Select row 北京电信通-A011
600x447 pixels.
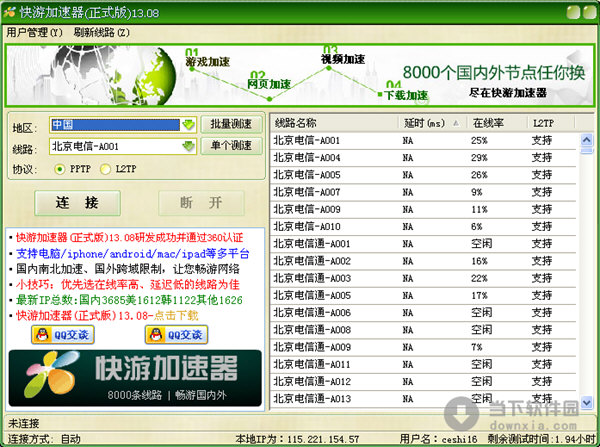tap(423, 364)
